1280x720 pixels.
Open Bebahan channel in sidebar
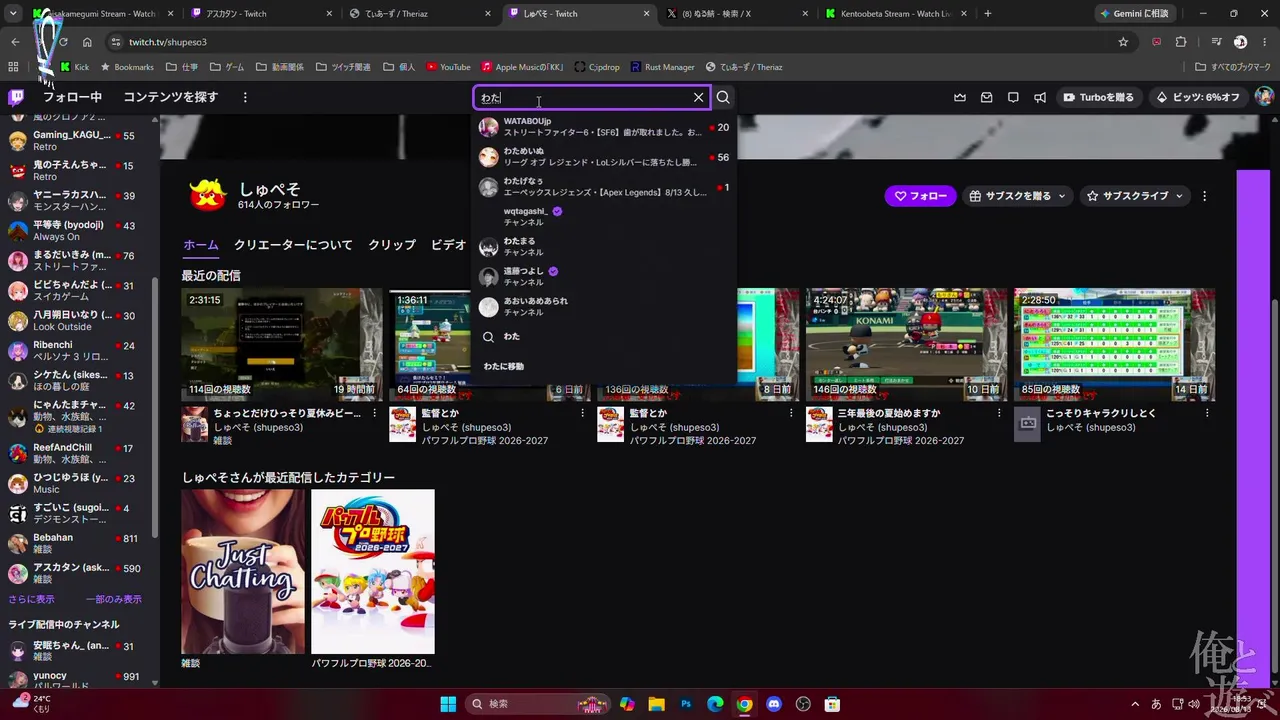click(x=78, y=543)
